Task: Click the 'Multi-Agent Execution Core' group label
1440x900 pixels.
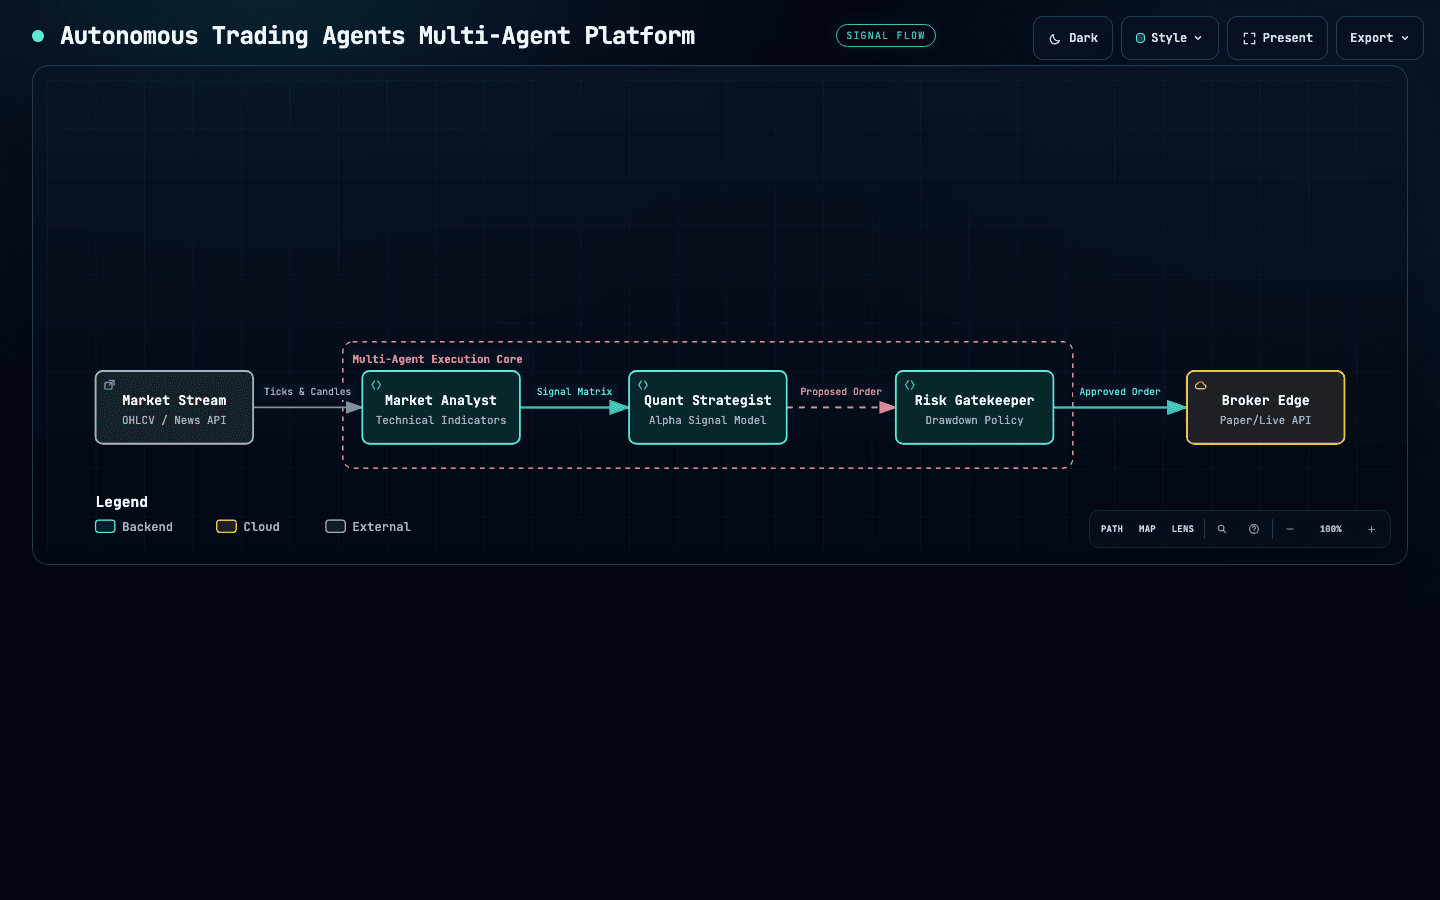Action: point(437,359)
